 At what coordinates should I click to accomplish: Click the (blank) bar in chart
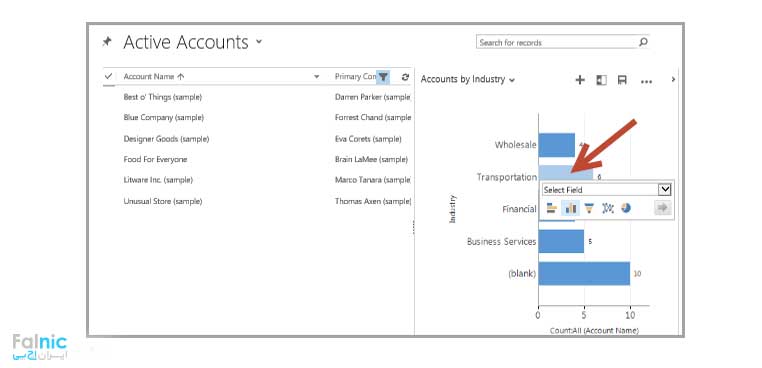[x=584, y=274]
